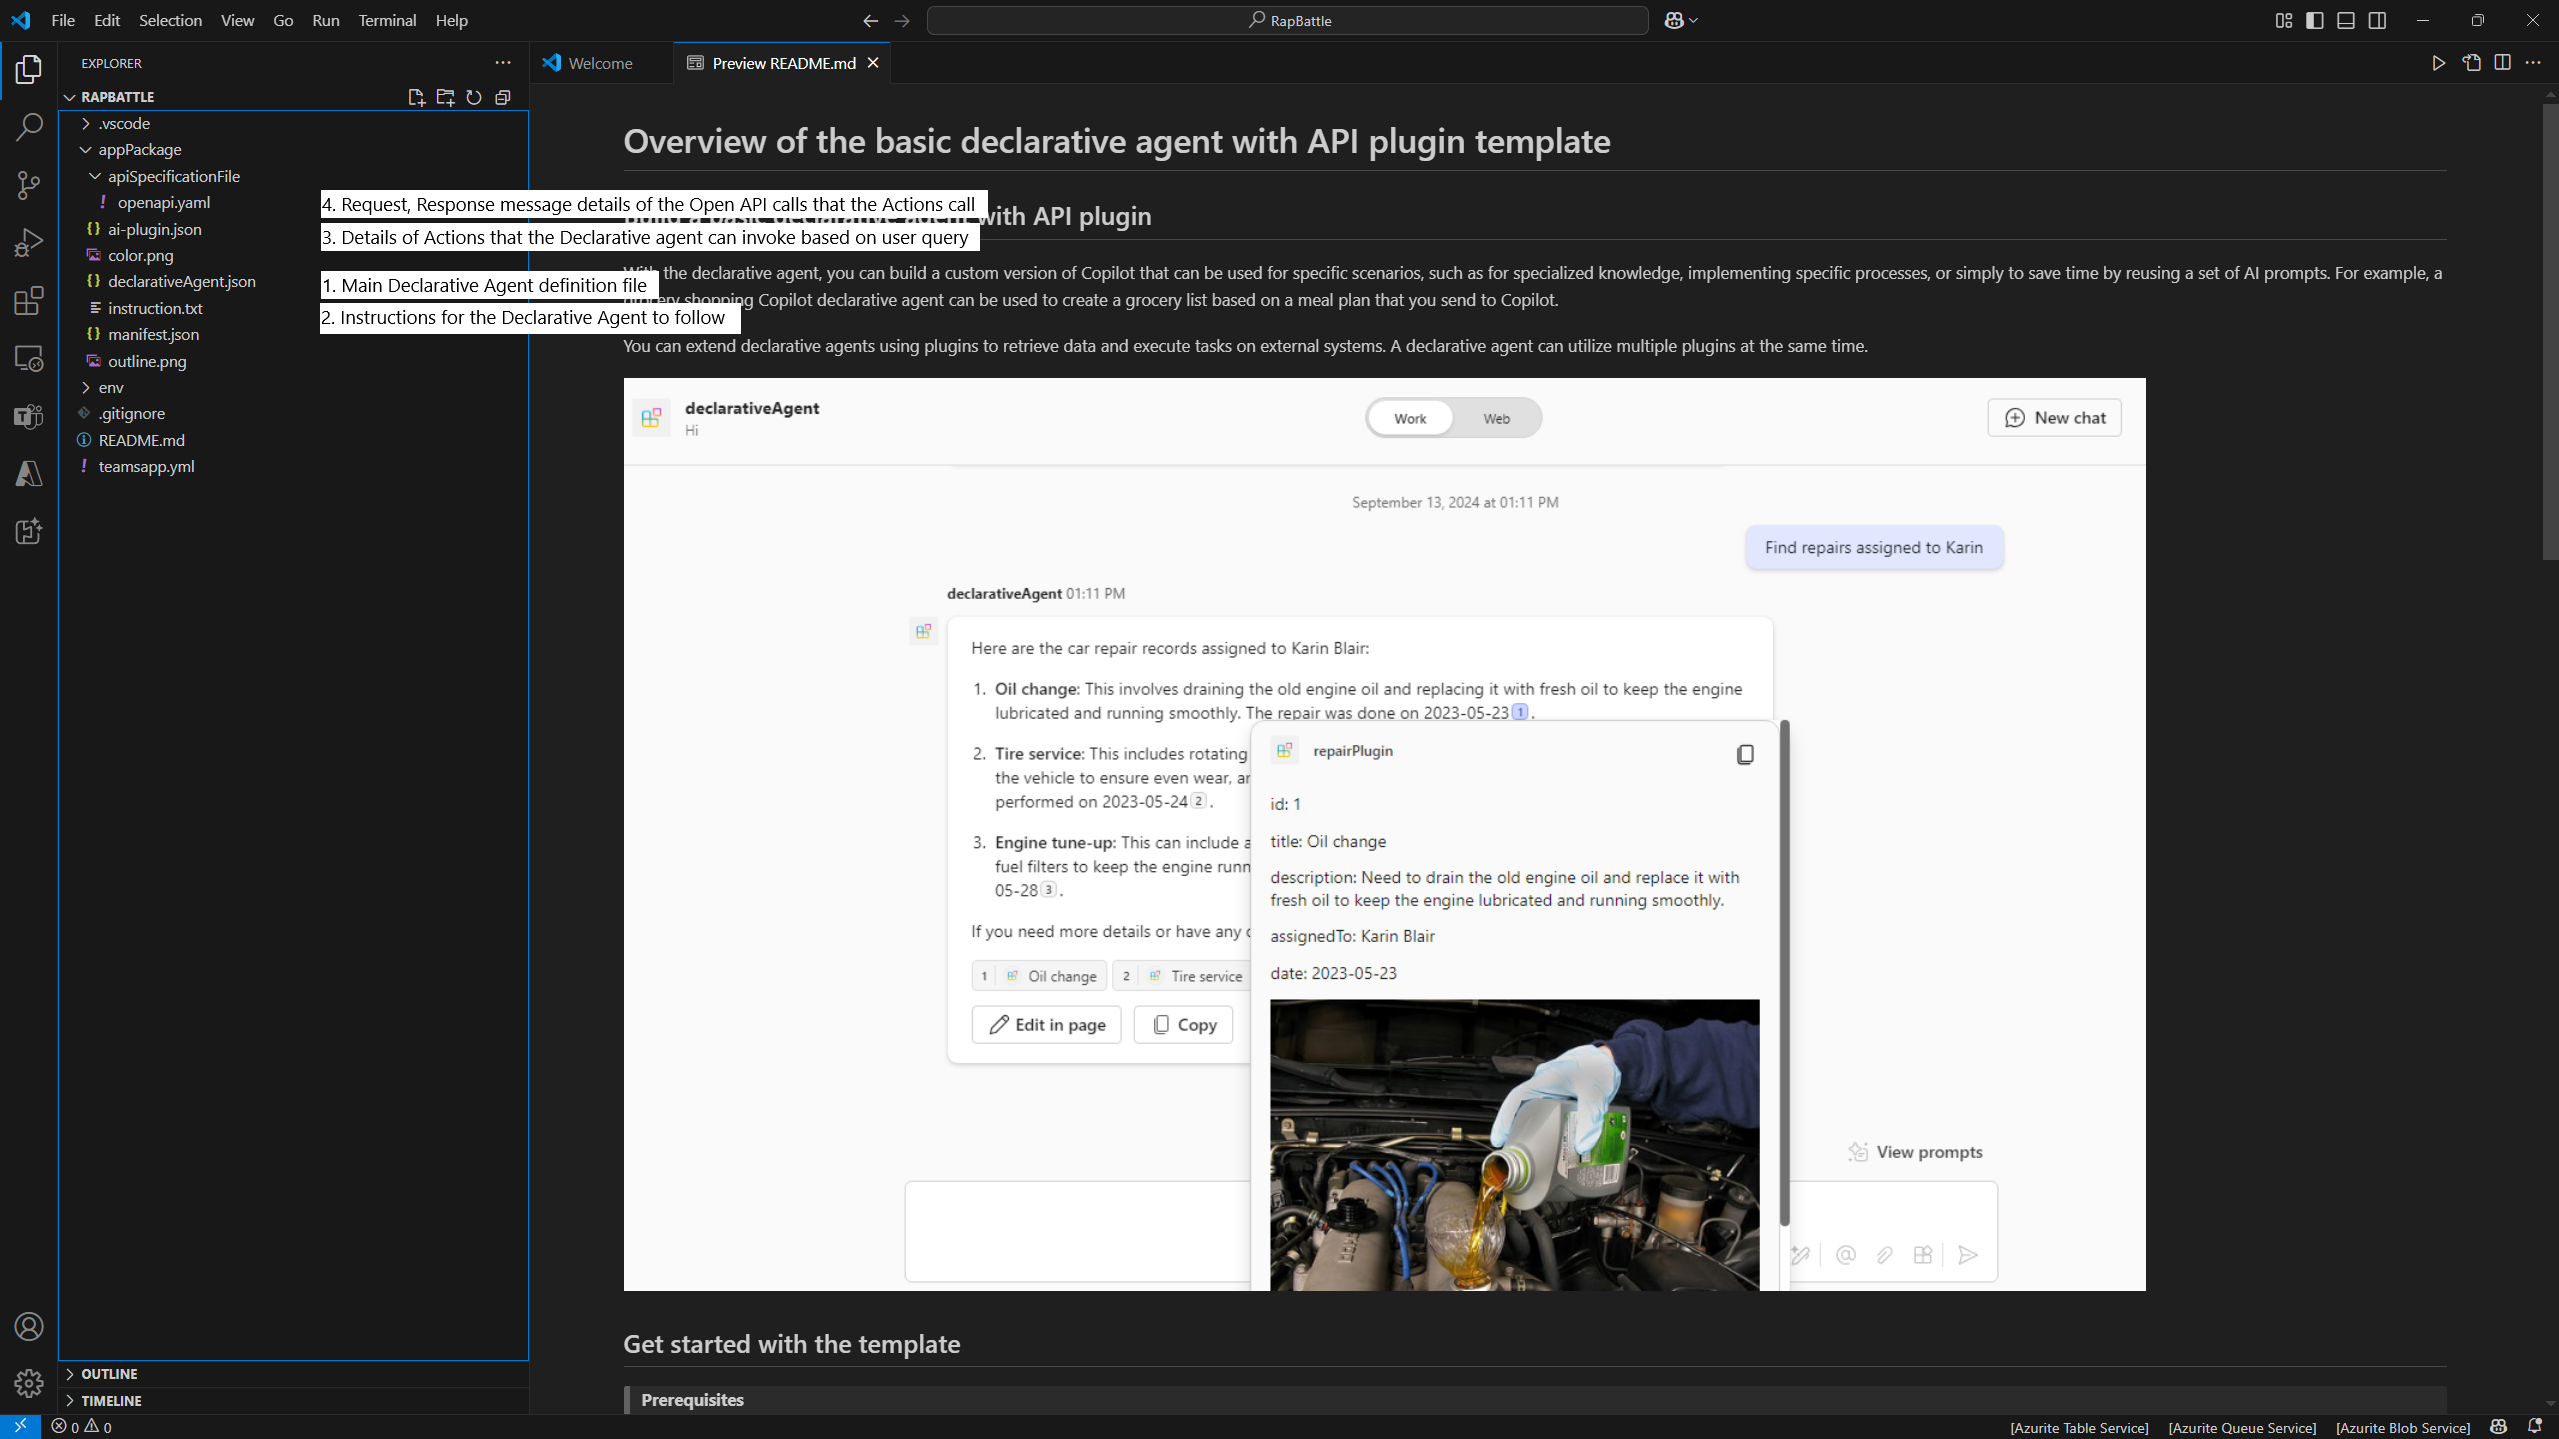Toggle the primary side bar

point(2315,20)
